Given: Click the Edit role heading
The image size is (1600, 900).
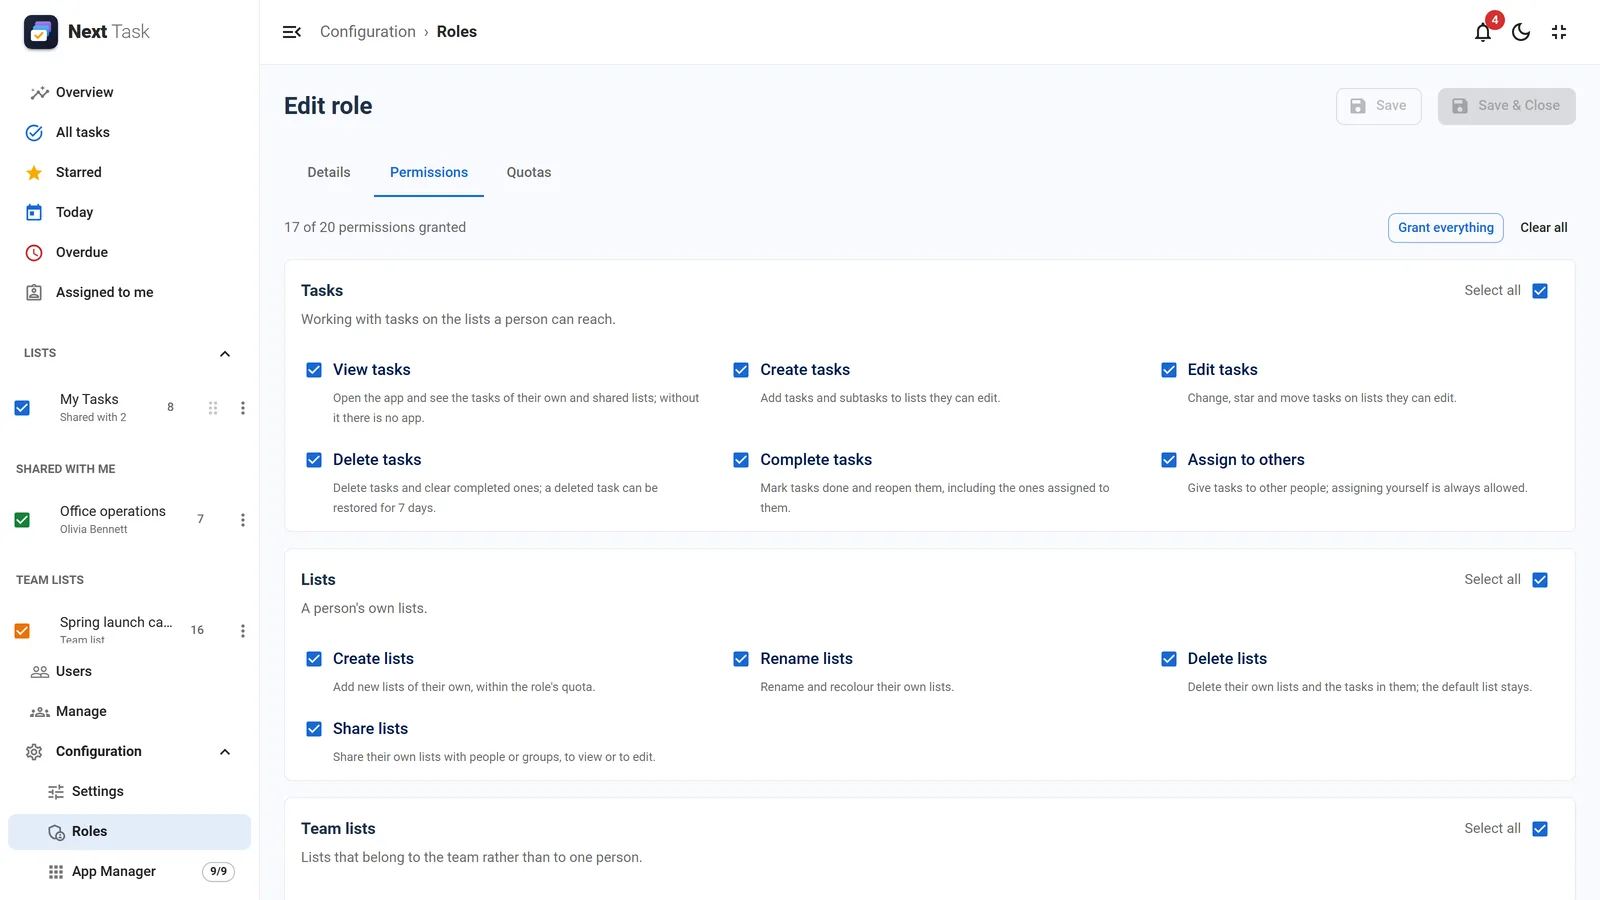Looking at the screenshot, I should tap(328, 106).
